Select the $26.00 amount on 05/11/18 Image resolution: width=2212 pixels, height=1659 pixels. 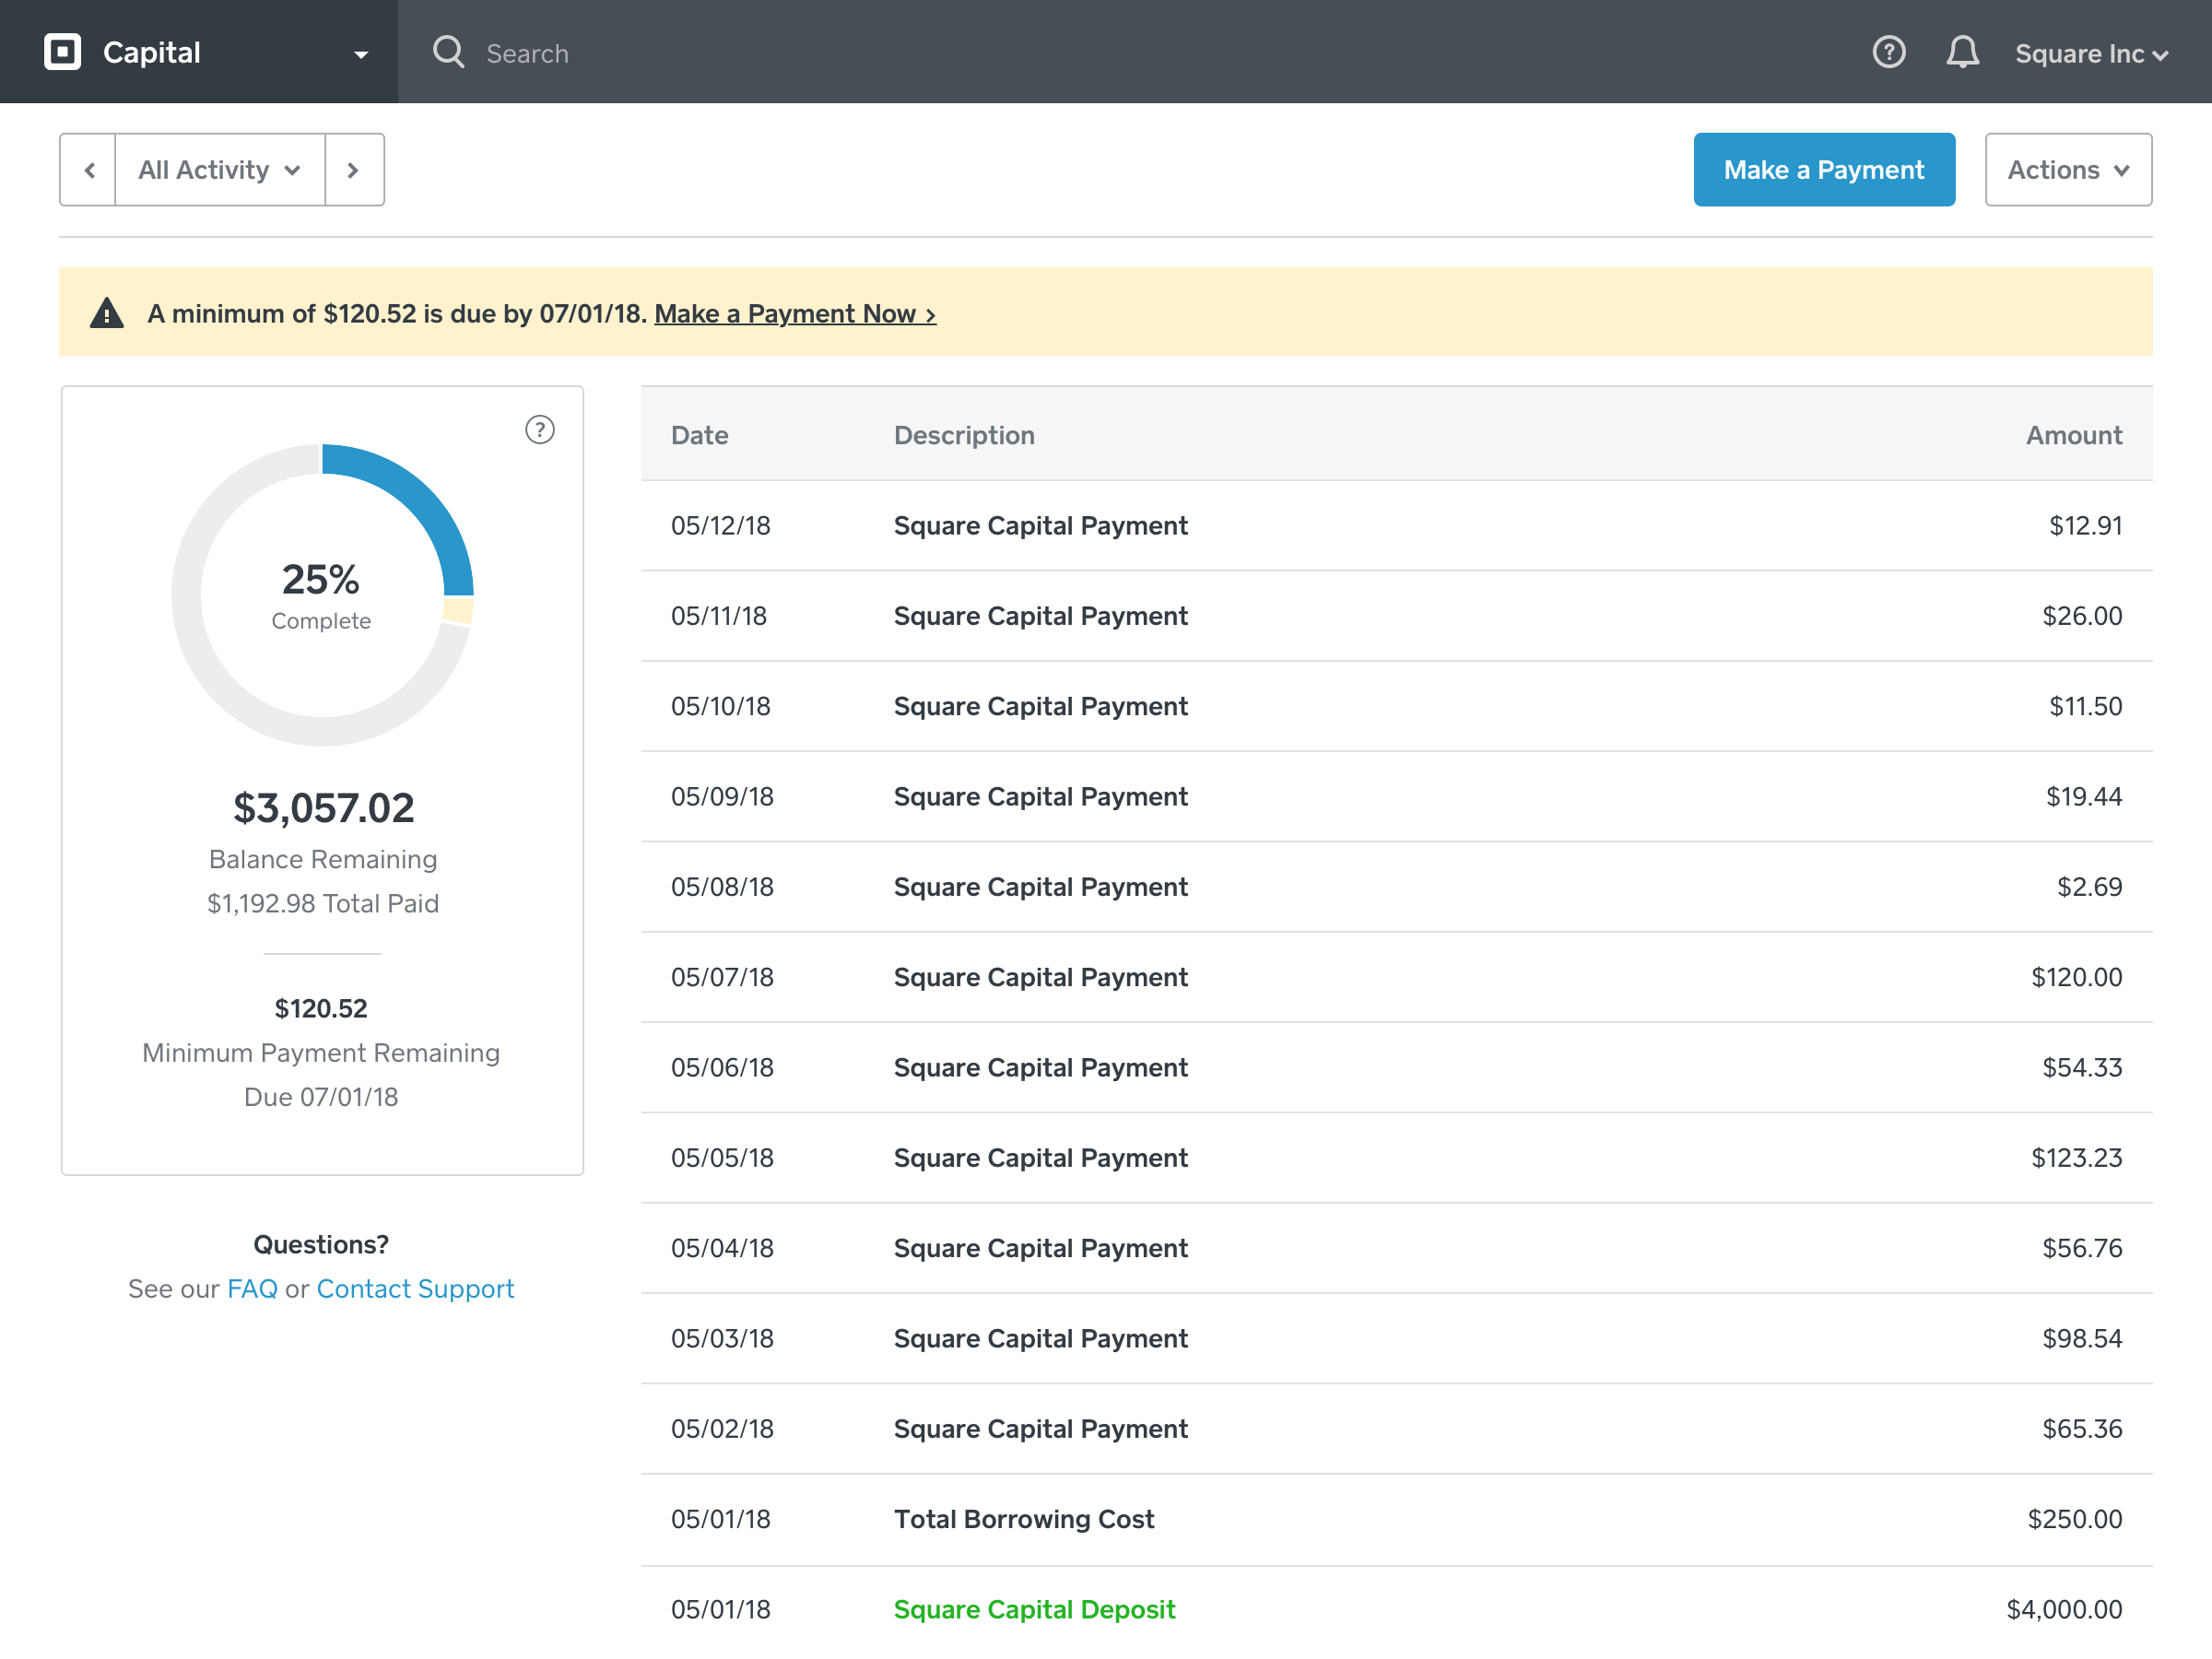(x=2082, y=616)
